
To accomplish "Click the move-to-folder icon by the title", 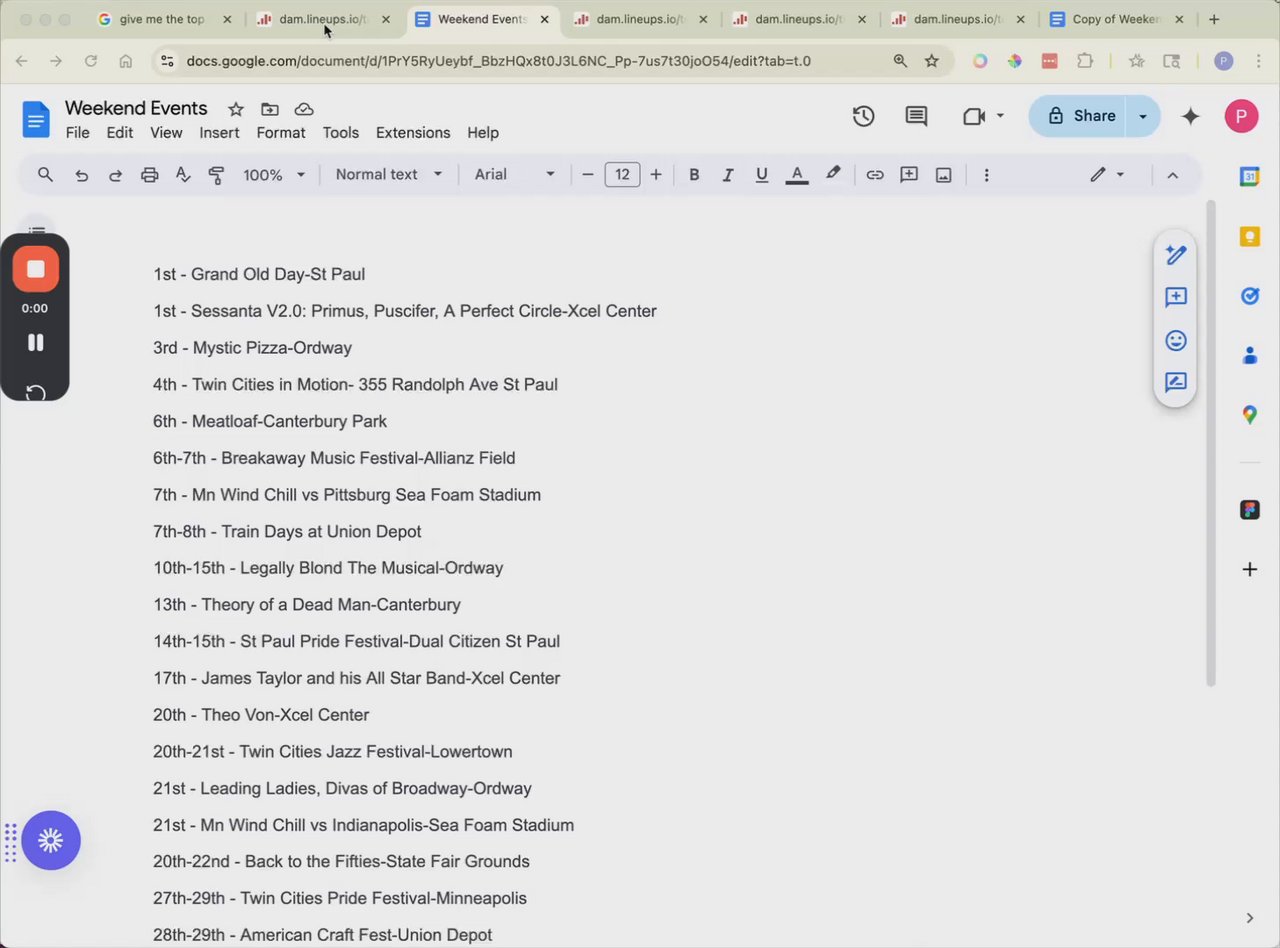I will pyautogui.click(x=270, y=109).
